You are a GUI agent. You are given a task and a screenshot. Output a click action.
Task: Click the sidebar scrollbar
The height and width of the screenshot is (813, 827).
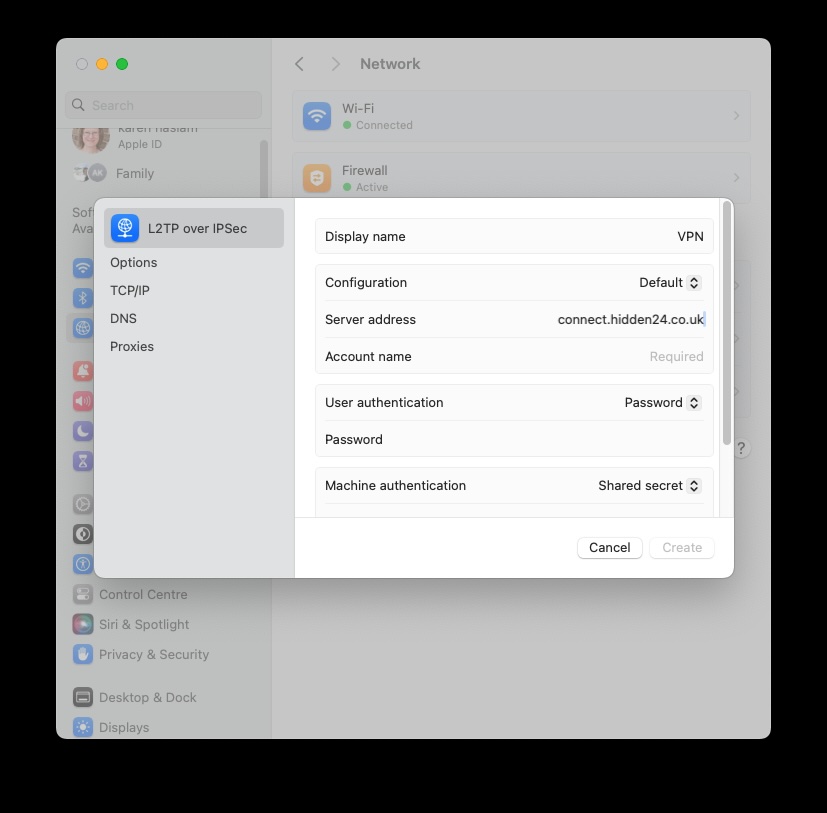click(x=264, y=169)
